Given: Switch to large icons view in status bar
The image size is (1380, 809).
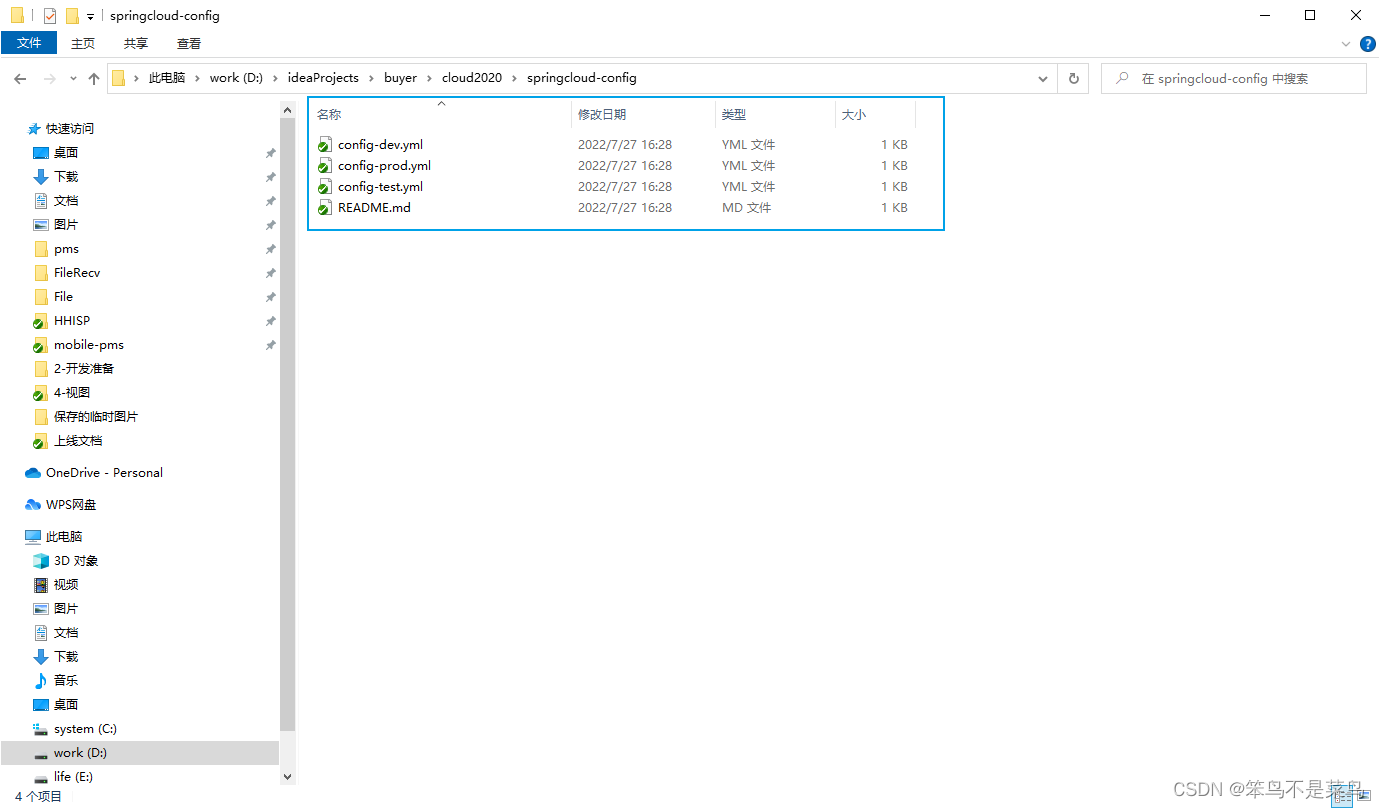Looking at the screenshot, I should tap(1364, 797).
